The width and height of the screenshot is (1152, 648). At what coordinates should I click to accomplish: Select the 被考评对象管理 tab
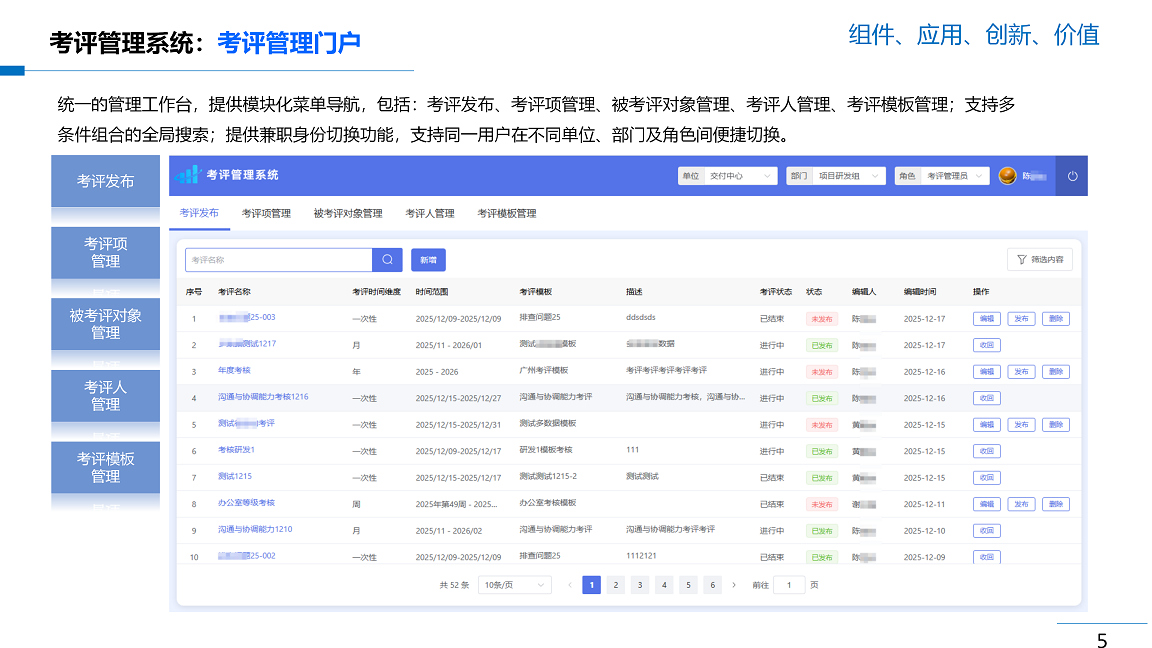[x=348, y=213]
